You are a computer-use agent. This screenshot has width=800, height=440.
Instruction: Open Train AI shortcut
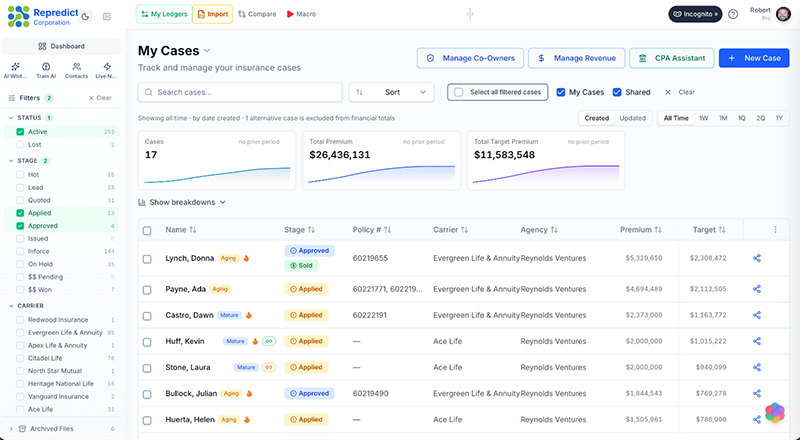coord(46,70)
